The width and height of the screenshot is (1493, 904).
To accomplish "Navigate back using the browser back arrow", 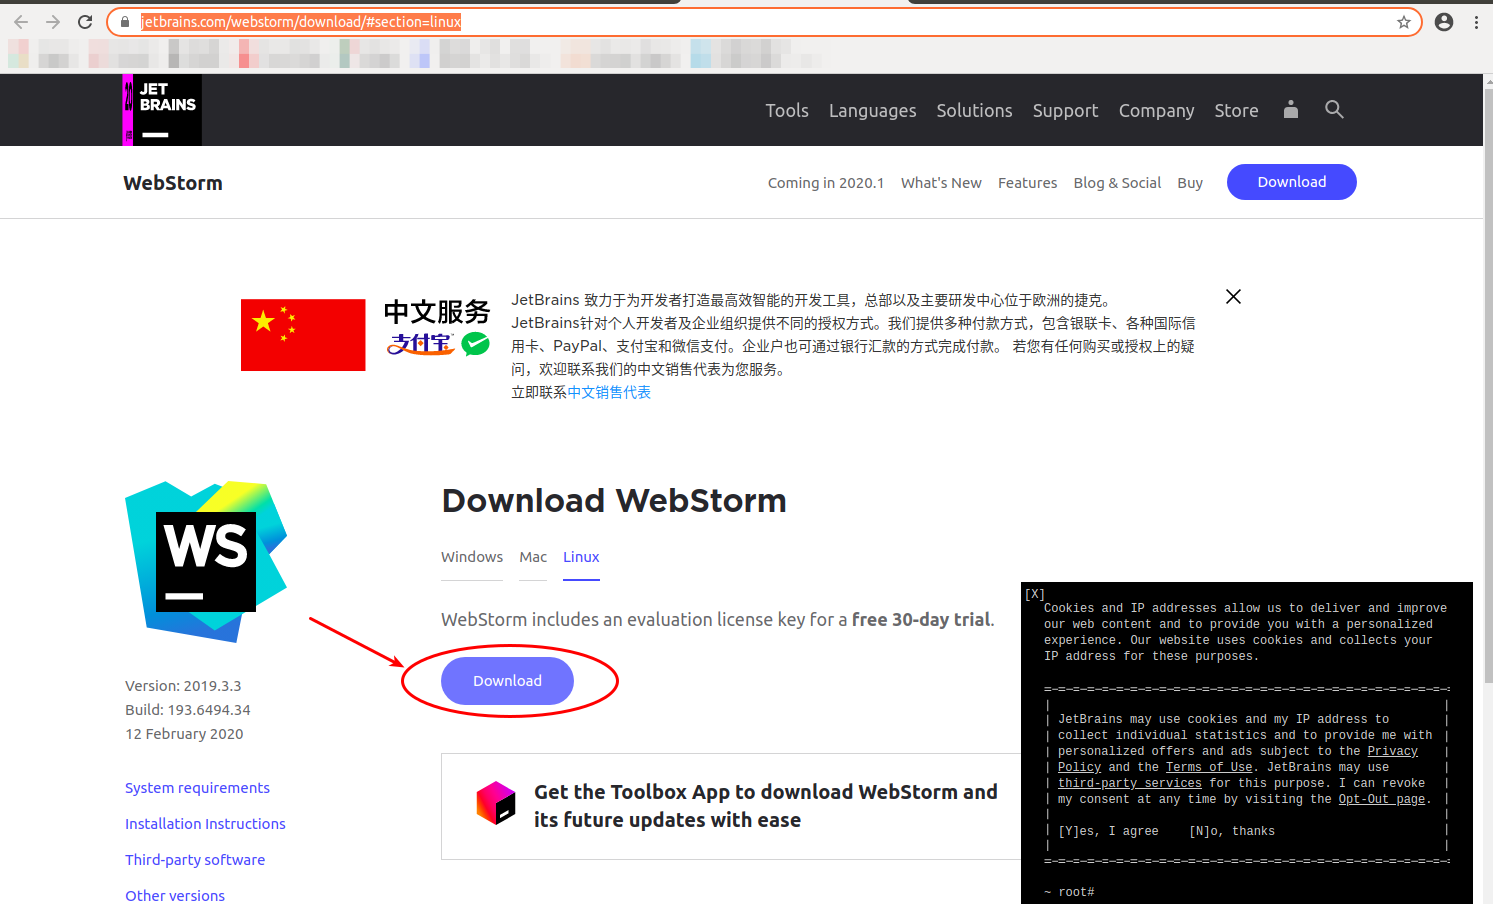I will pyautogui.click(x=20, y=21).
